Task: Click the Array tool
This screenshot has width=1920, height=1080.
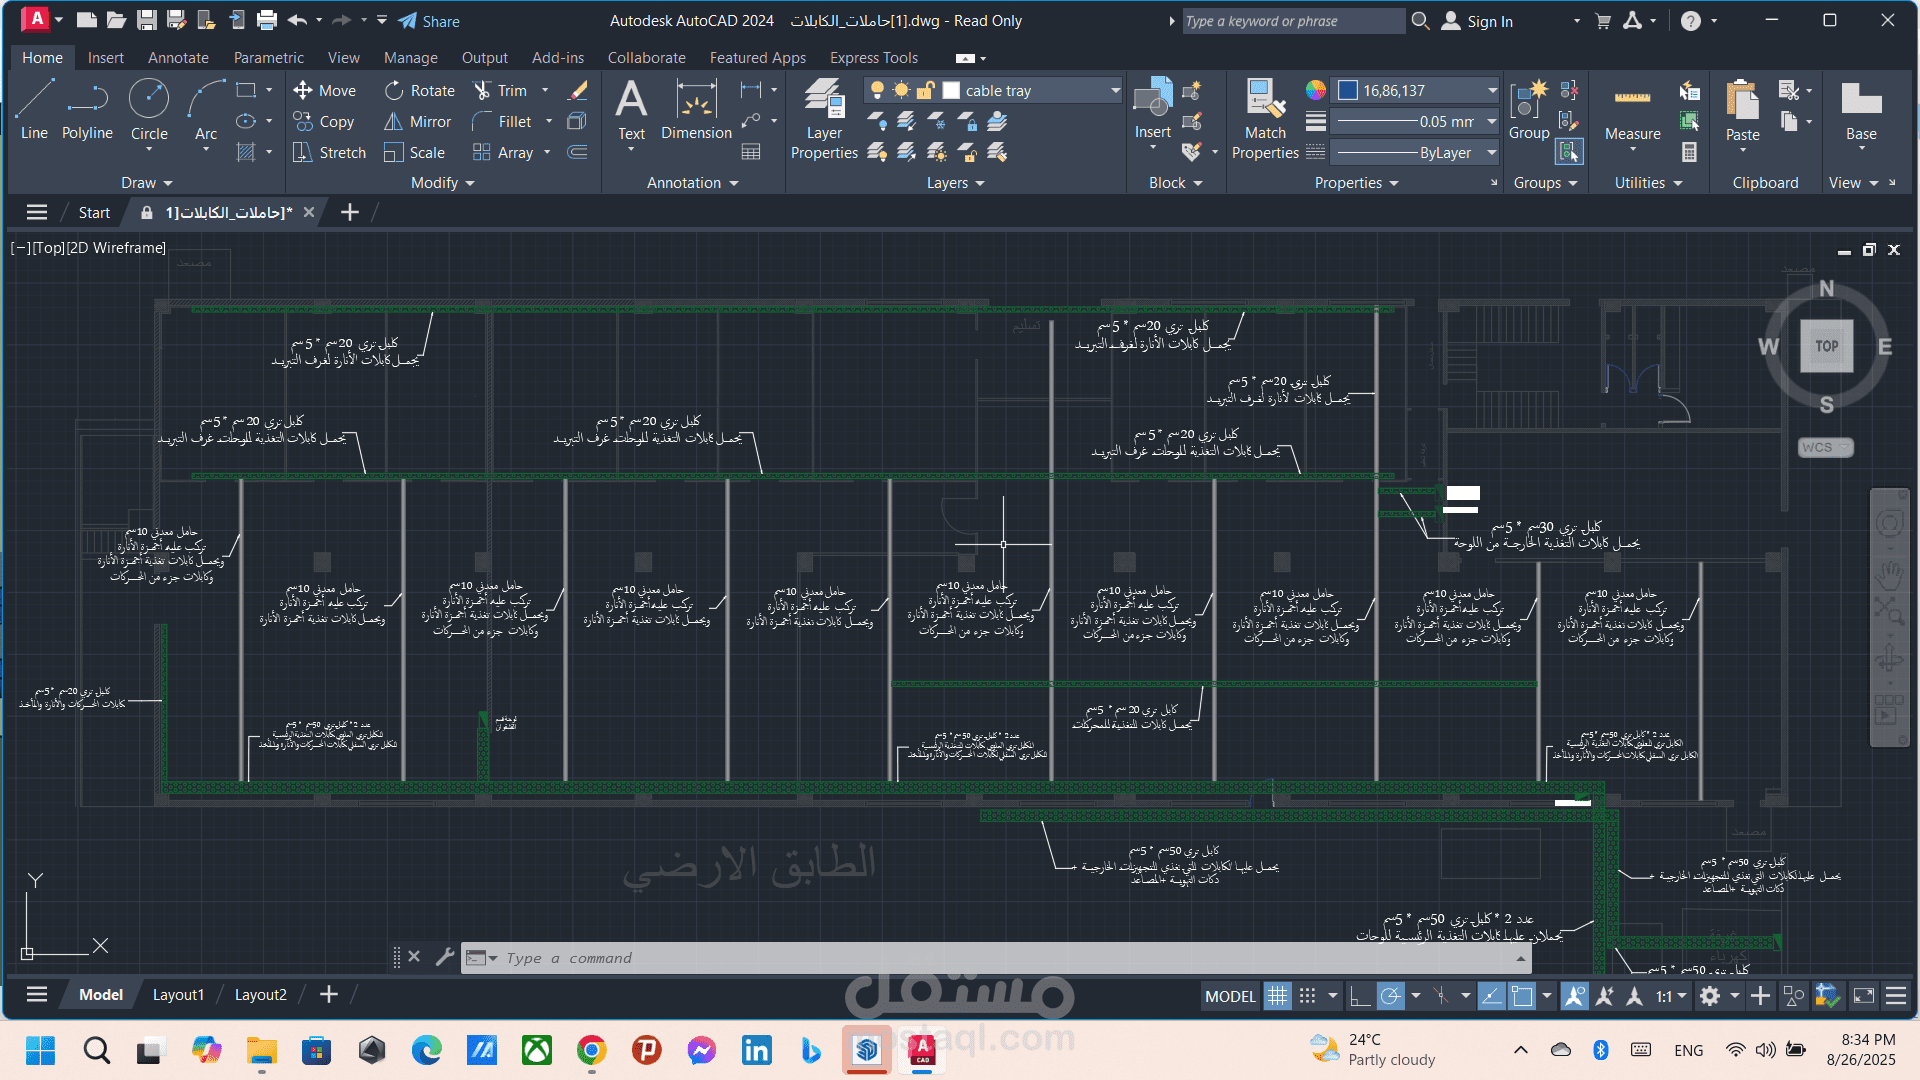Action: 504,152
